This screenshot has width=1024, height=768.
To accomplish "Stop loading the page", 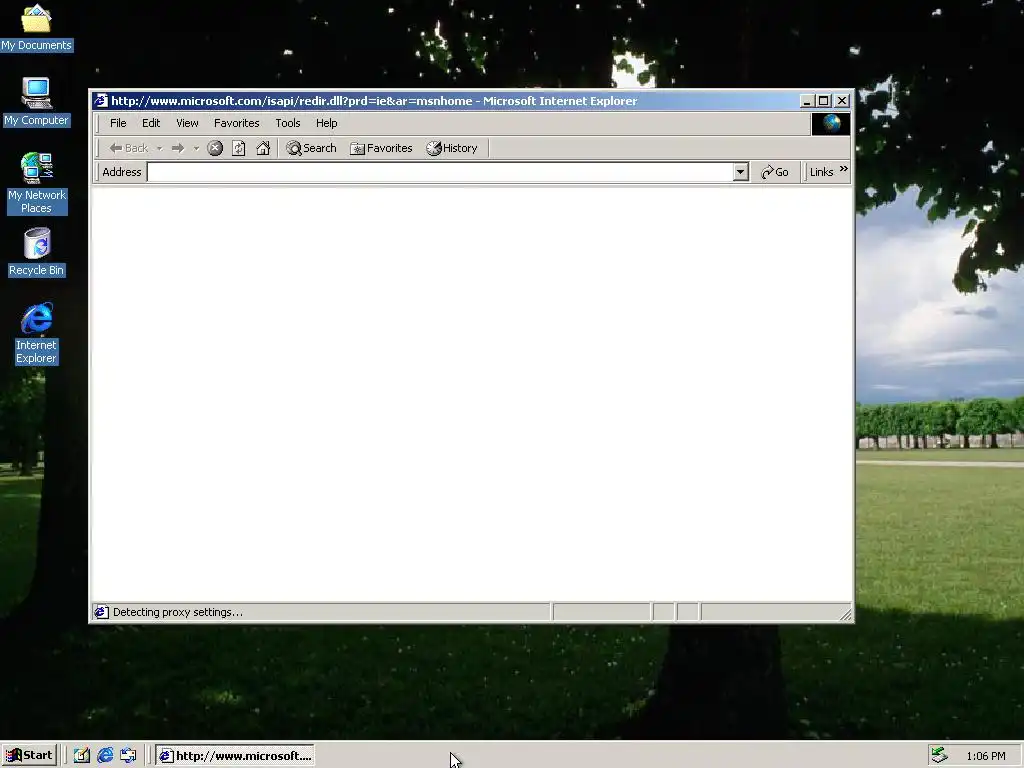I will [215, 148].
